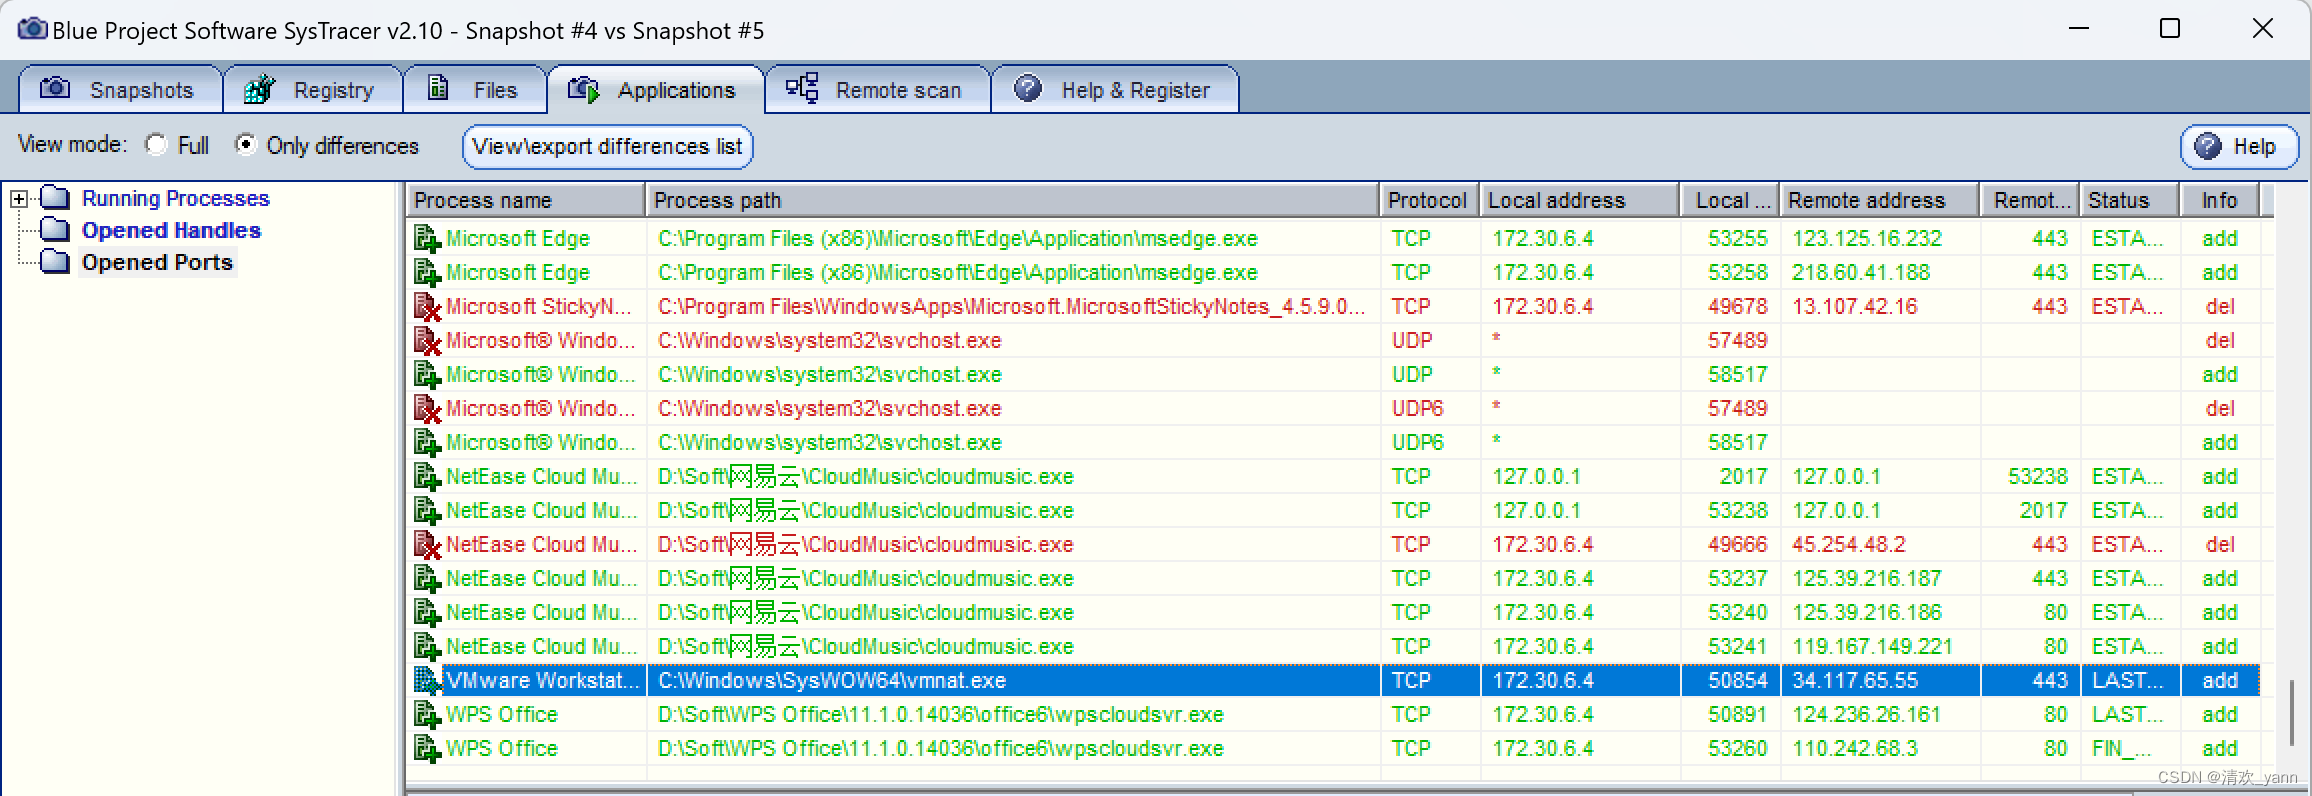Click added icon for NetEase port 2017 row
Viewport: 2312px width, 796px height.
[428, 477]
